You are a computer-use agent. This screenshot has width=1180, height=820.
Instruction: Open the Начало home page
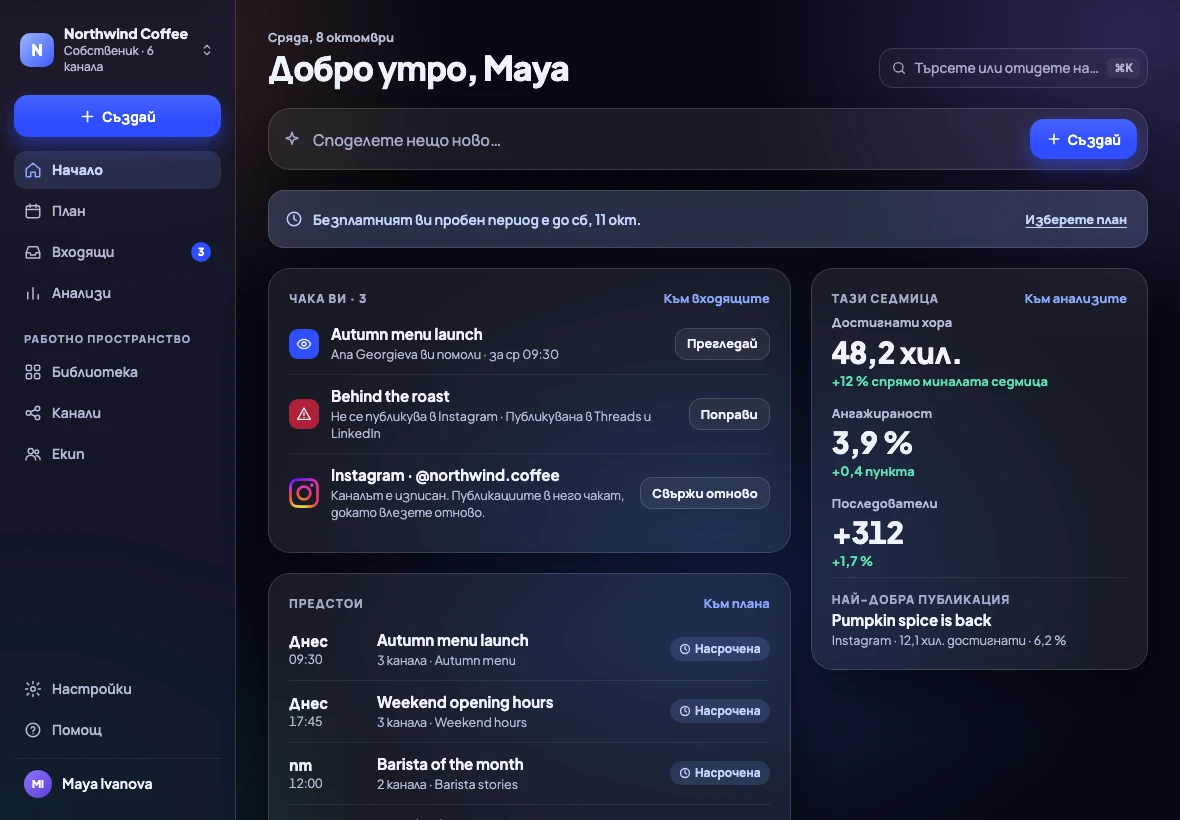[x=117, y=170]
